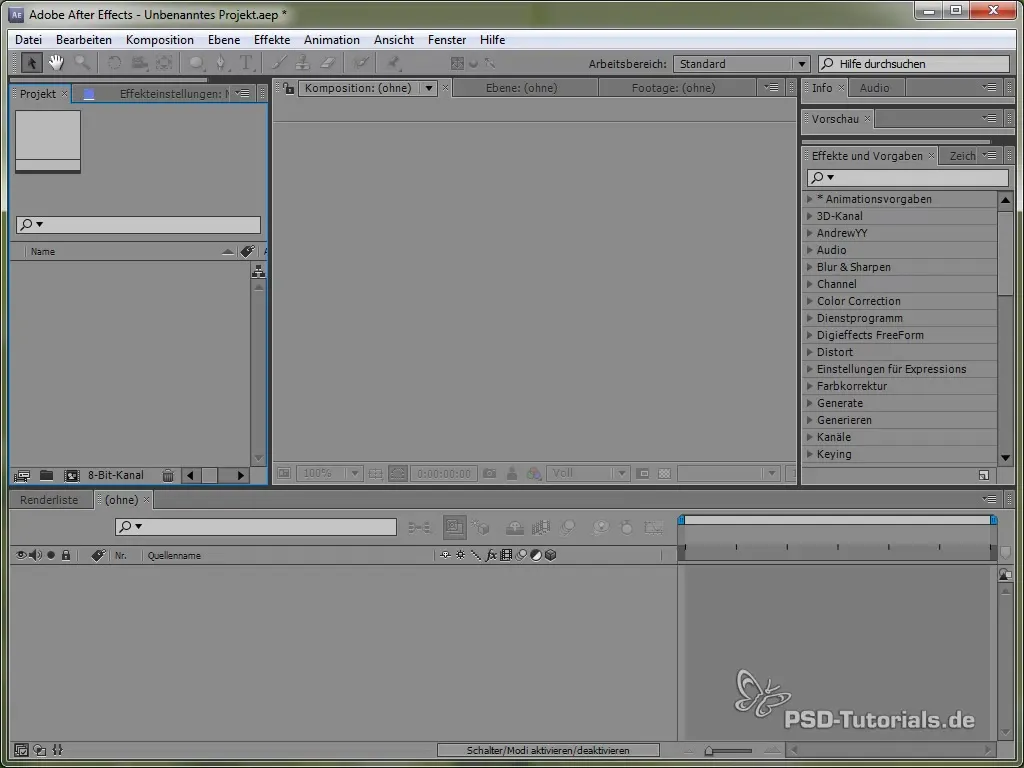Viewport: 1024px width, 768px height.
Task: Switch to the Ebene: (ohne) viewer tab
Action: [521, 88]
